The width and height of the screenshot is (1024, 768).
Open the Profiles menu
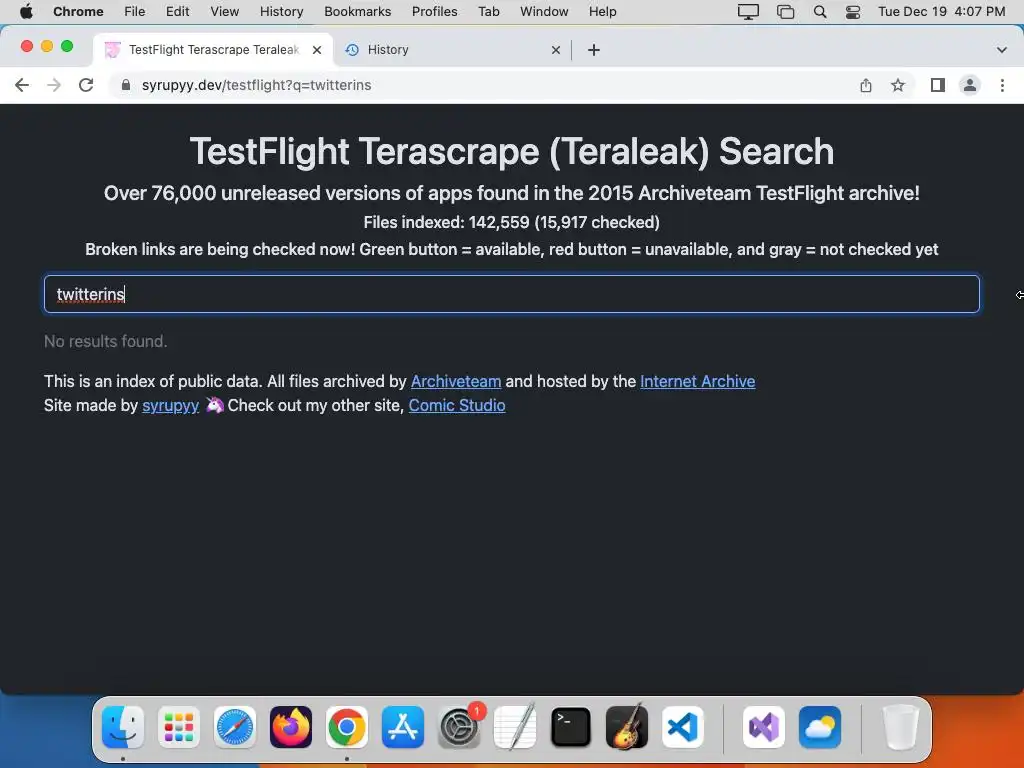click(434, 11)
